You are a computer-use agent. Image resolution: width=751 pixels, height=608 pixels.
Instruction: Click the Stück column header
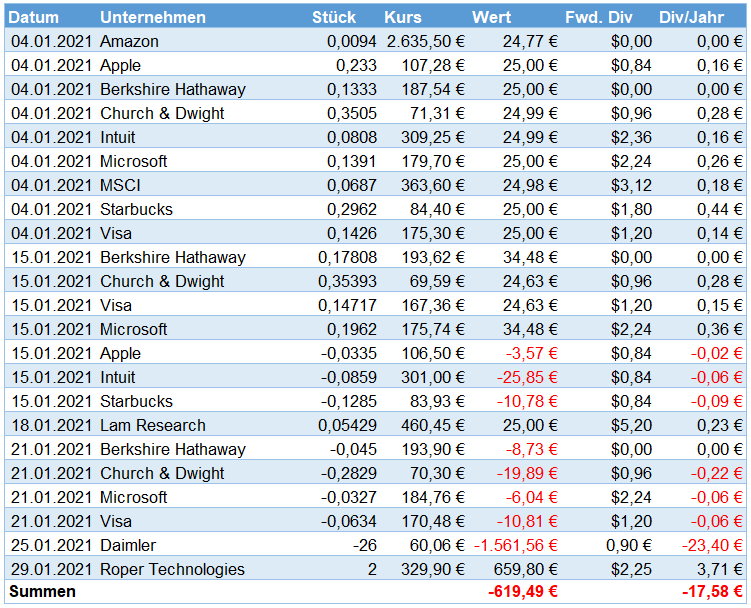[334, 17]
